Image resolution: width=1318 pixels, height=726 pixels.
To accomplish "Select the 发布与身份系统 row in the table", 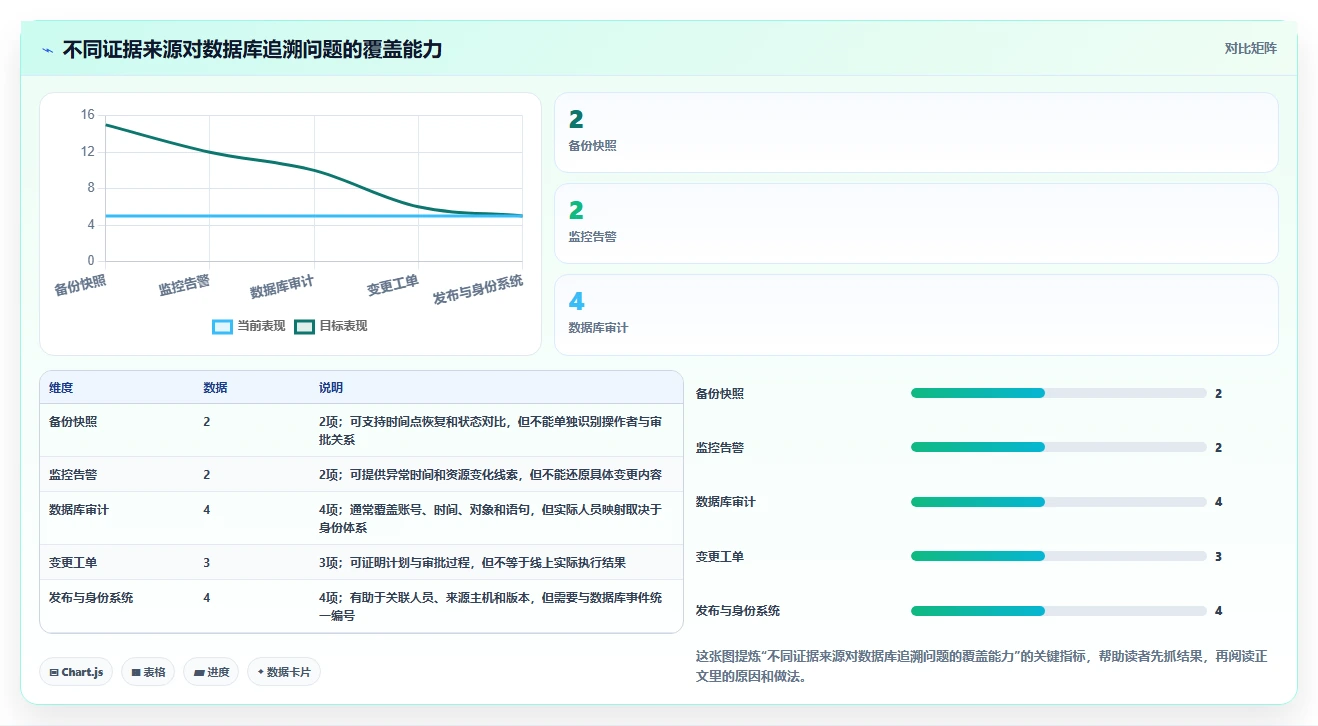I will point(361,606).
